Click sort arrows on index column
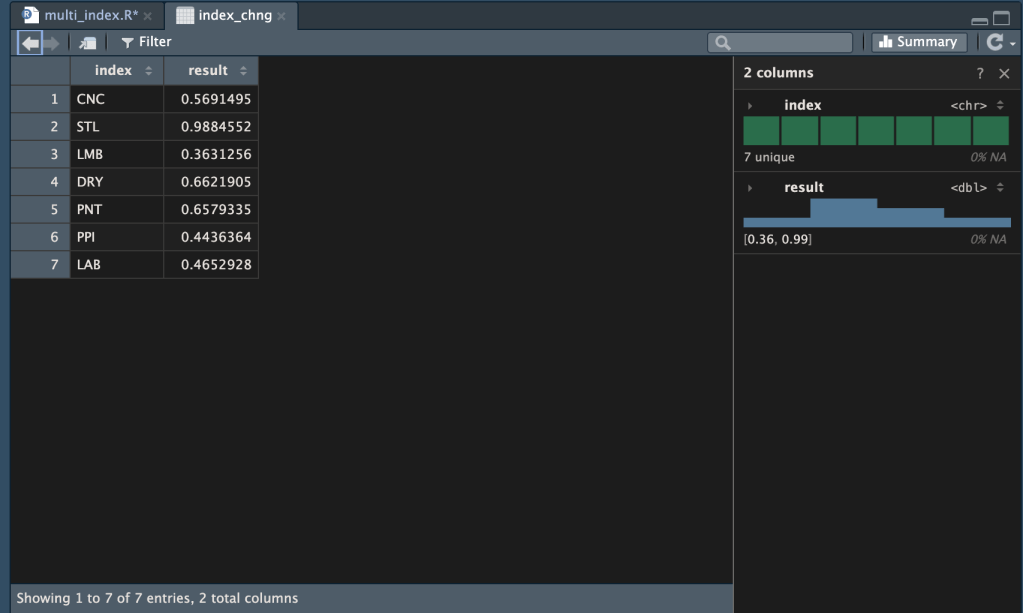 click(x=149, y=71)
